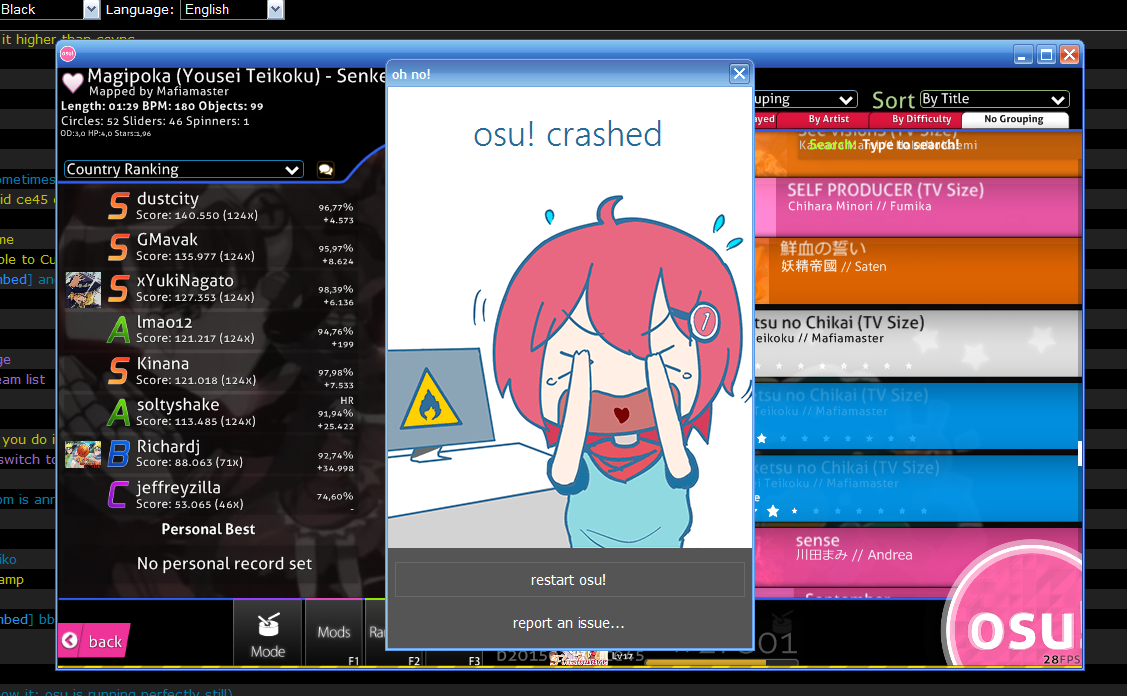Click the pink heart beatmap icon
This screenshot has width=1127, height=696.
click(x=73, y=82)
